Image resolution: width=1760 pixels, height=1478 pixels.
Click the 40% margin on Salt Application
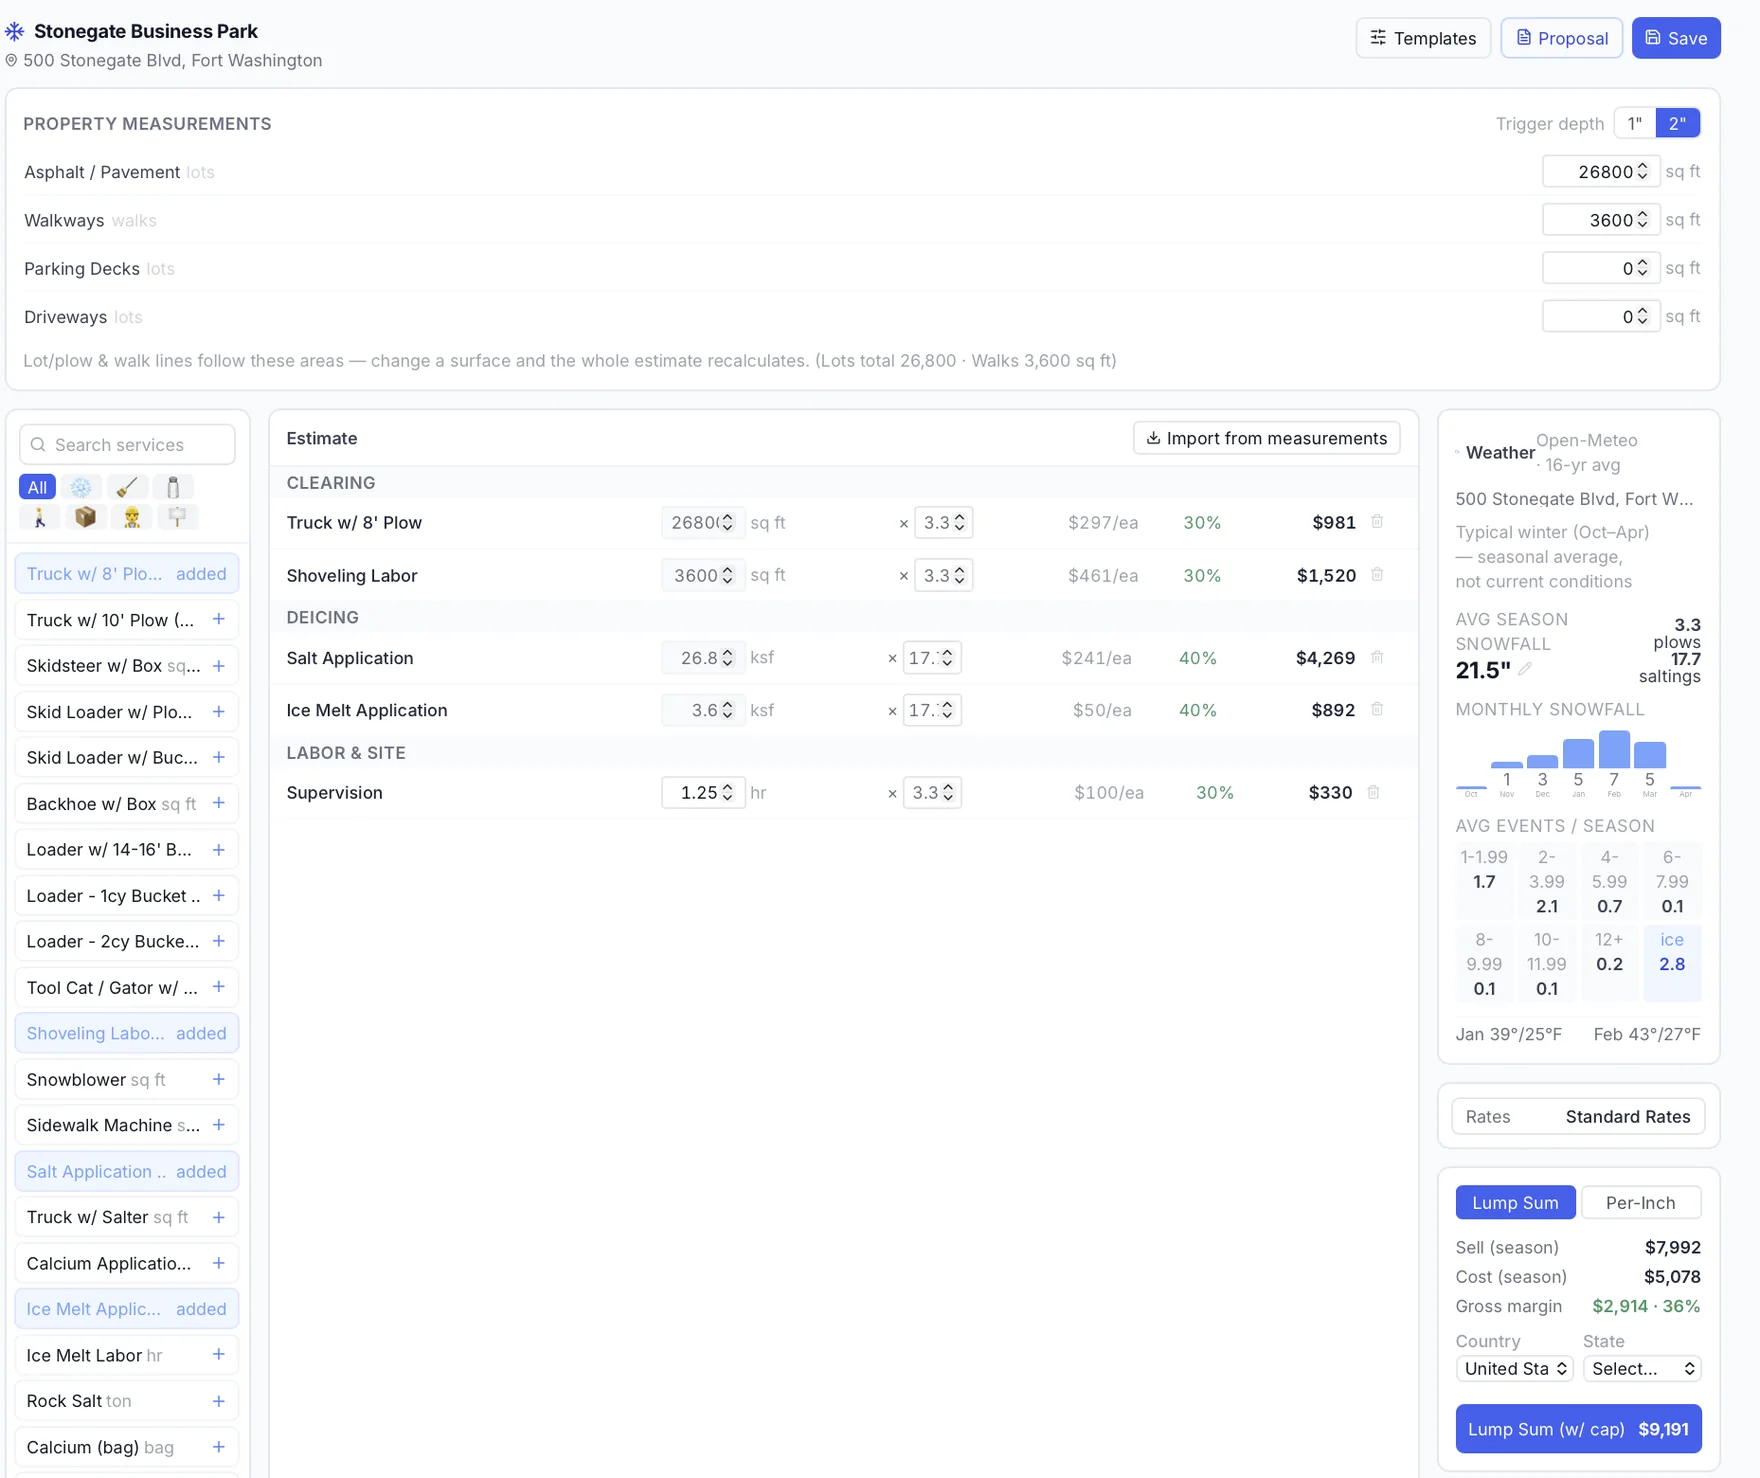1197,658
